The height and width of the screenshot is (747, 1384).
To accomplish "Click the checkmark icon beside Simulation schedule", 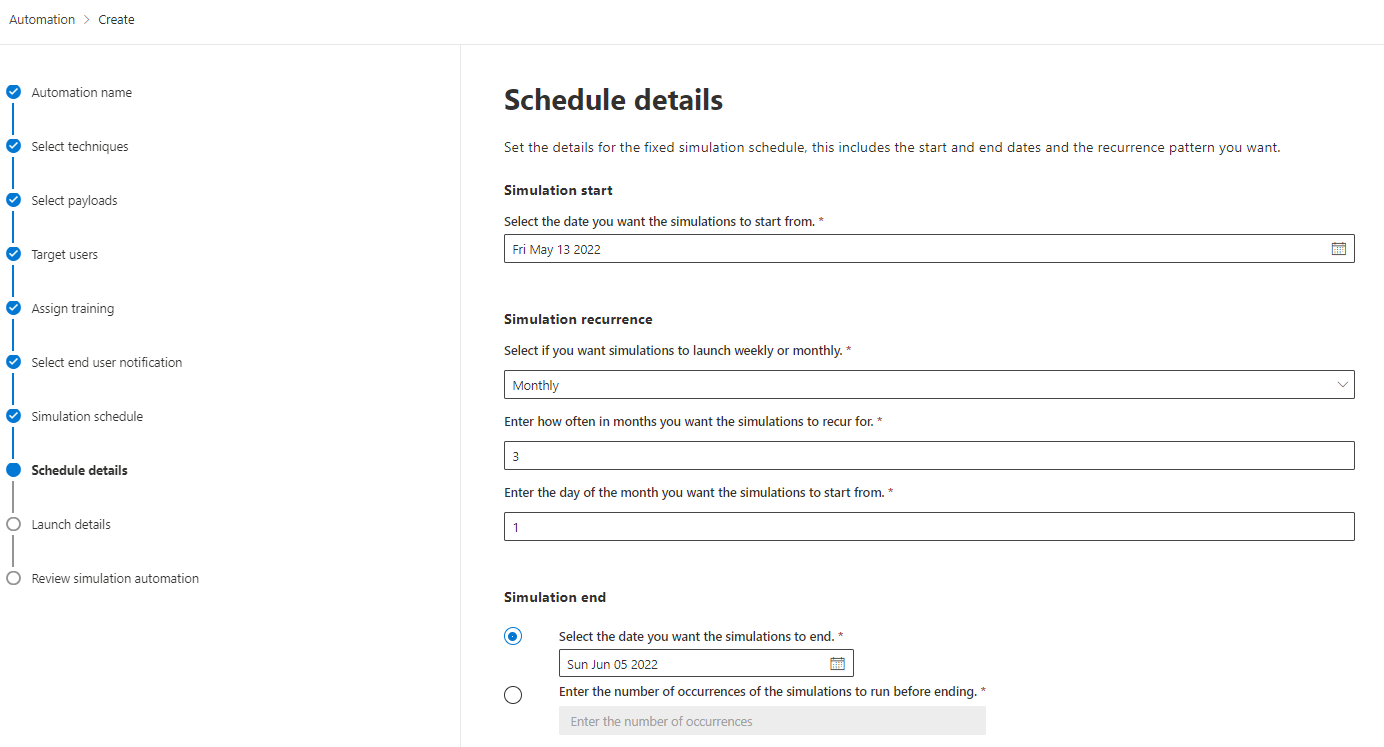I will 13,415.
